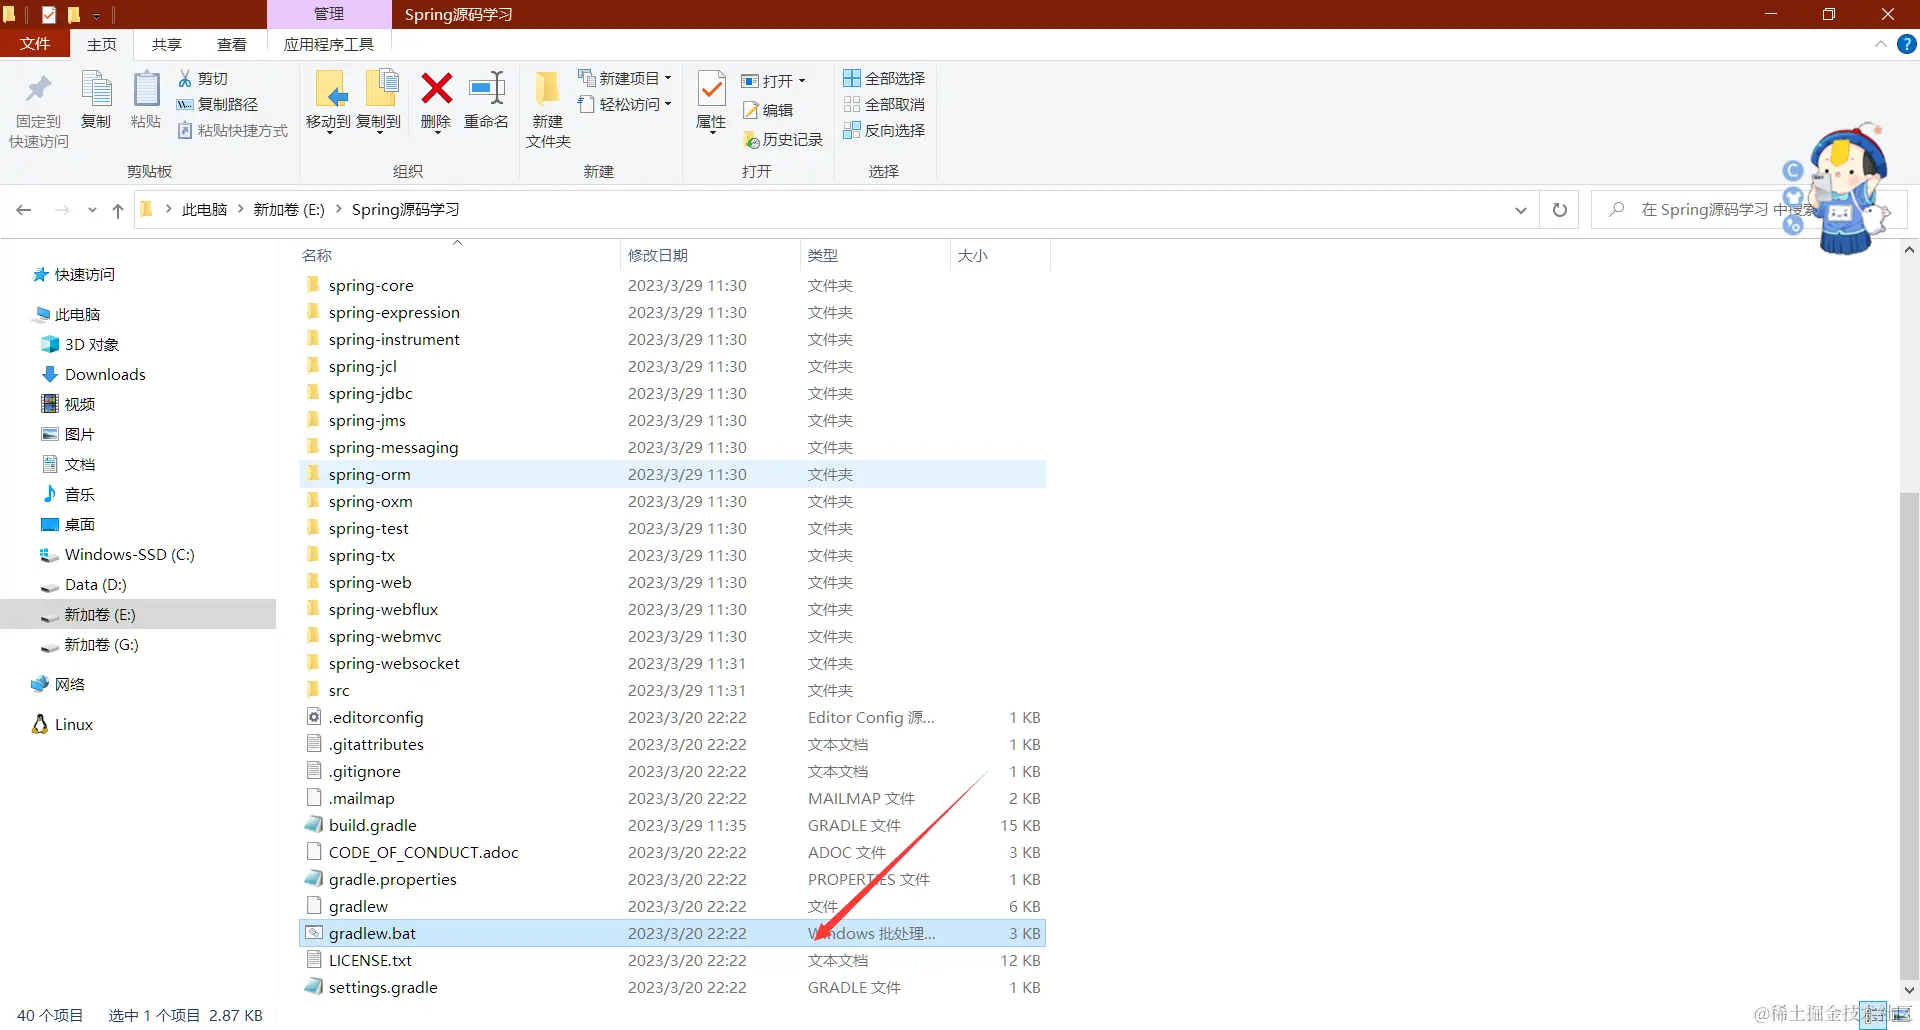This screenshot has height=1030, width=1920.
Task: Open Linux in the navigation pane
Action: click(63, 725)
